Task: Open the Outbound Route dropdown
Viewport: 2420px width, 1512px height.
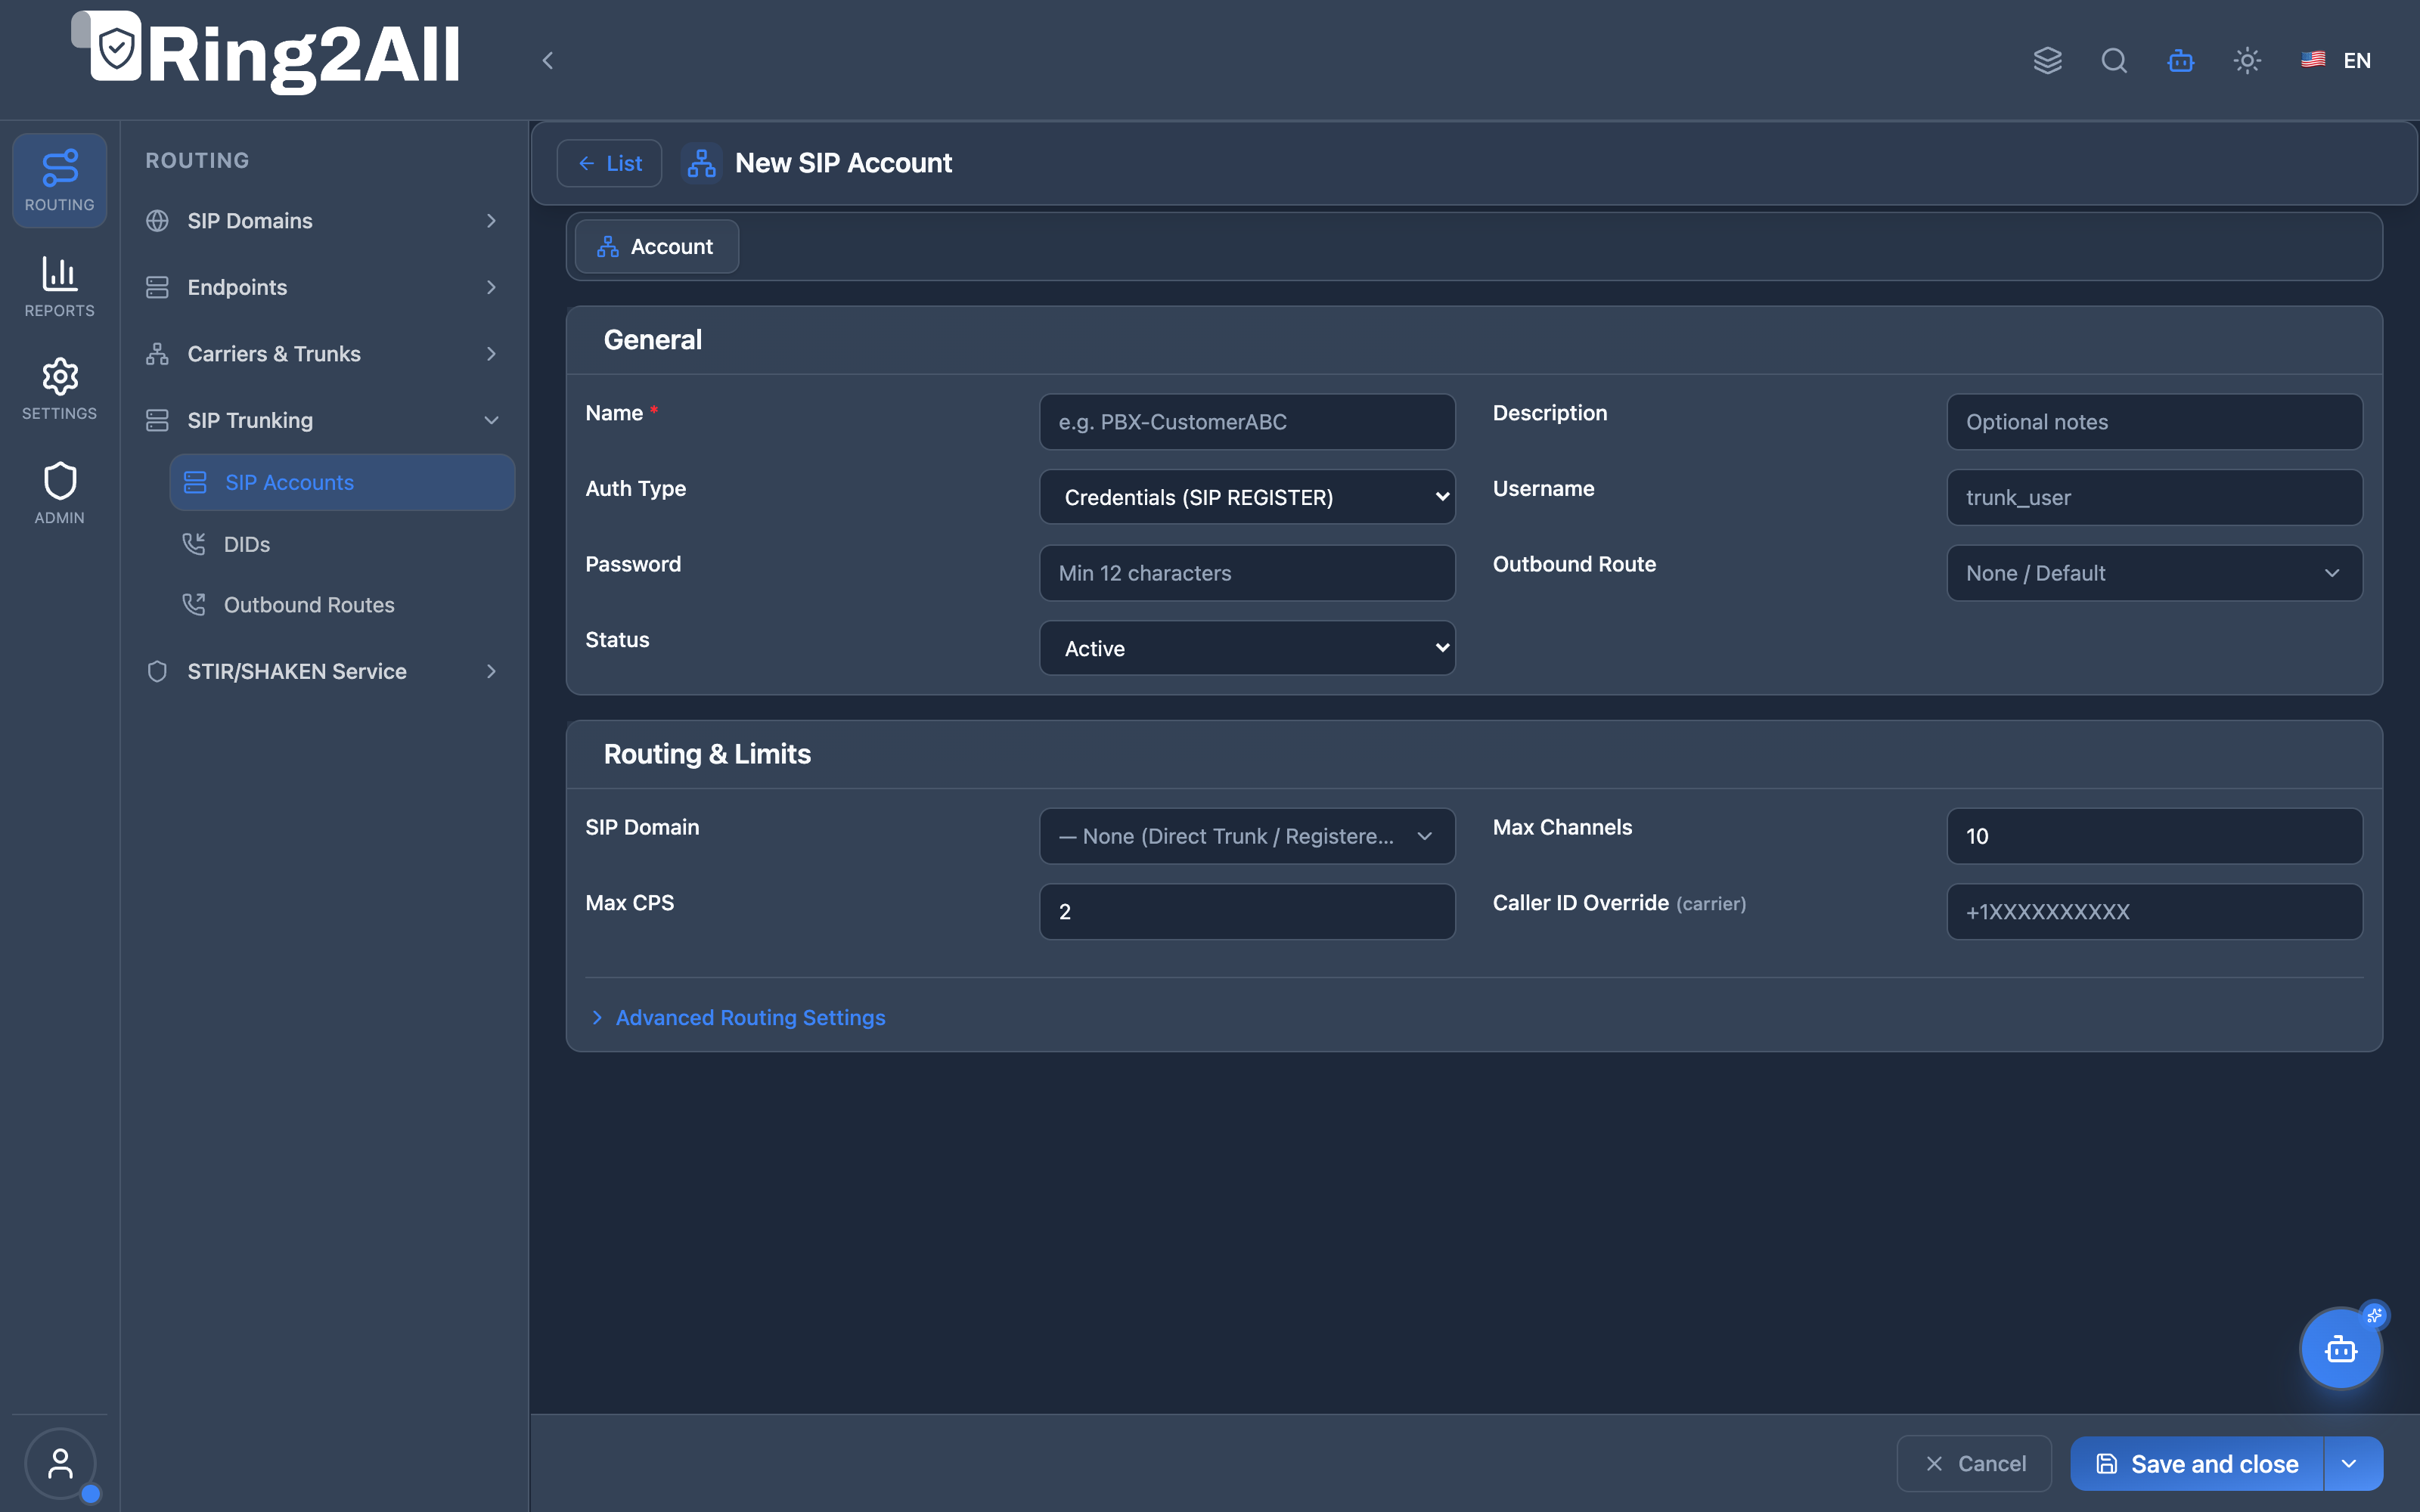Action: tap(2154, 573)
